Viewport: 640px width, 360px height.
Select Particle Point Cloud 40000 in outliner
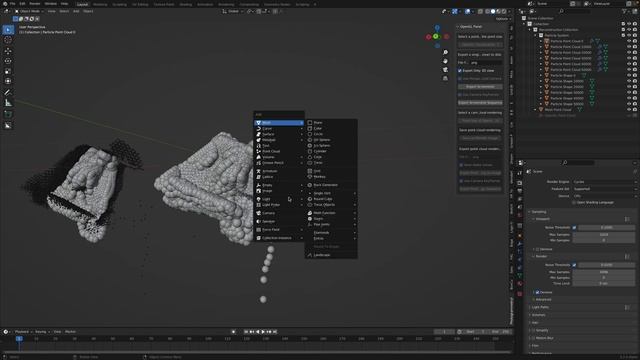pos(571,64)
